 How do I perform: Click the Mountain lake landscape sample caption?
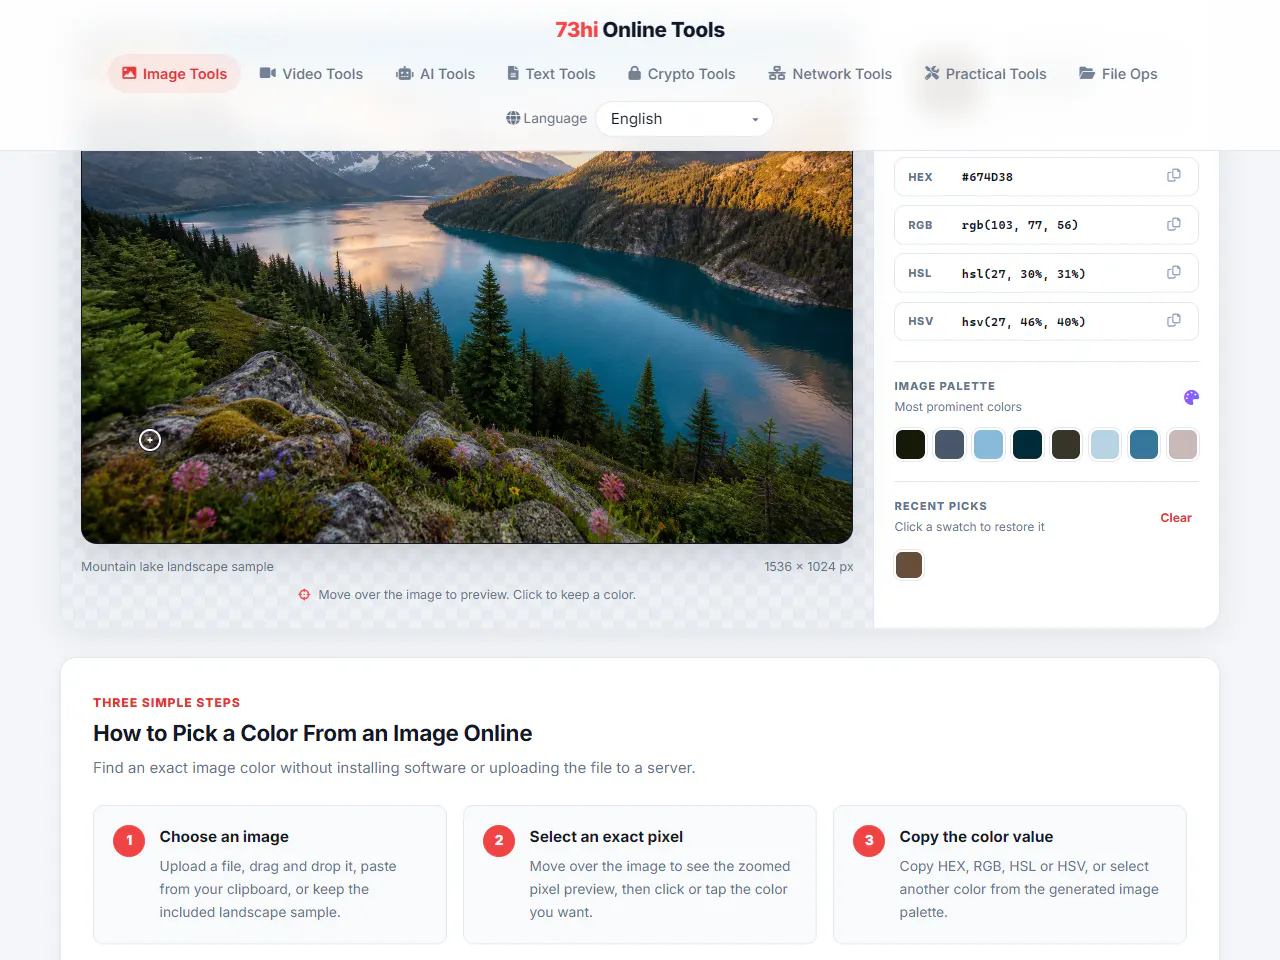[x=177, y=566]
